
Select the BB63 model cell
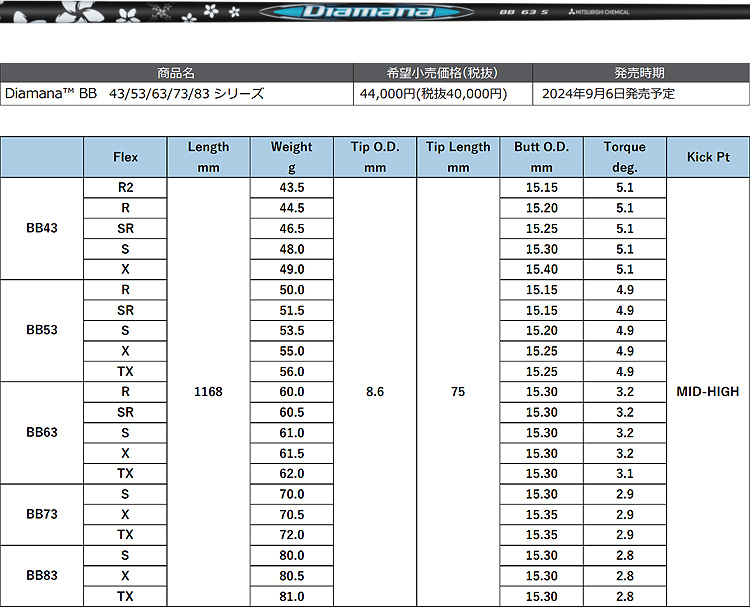(x=42, y=432)
